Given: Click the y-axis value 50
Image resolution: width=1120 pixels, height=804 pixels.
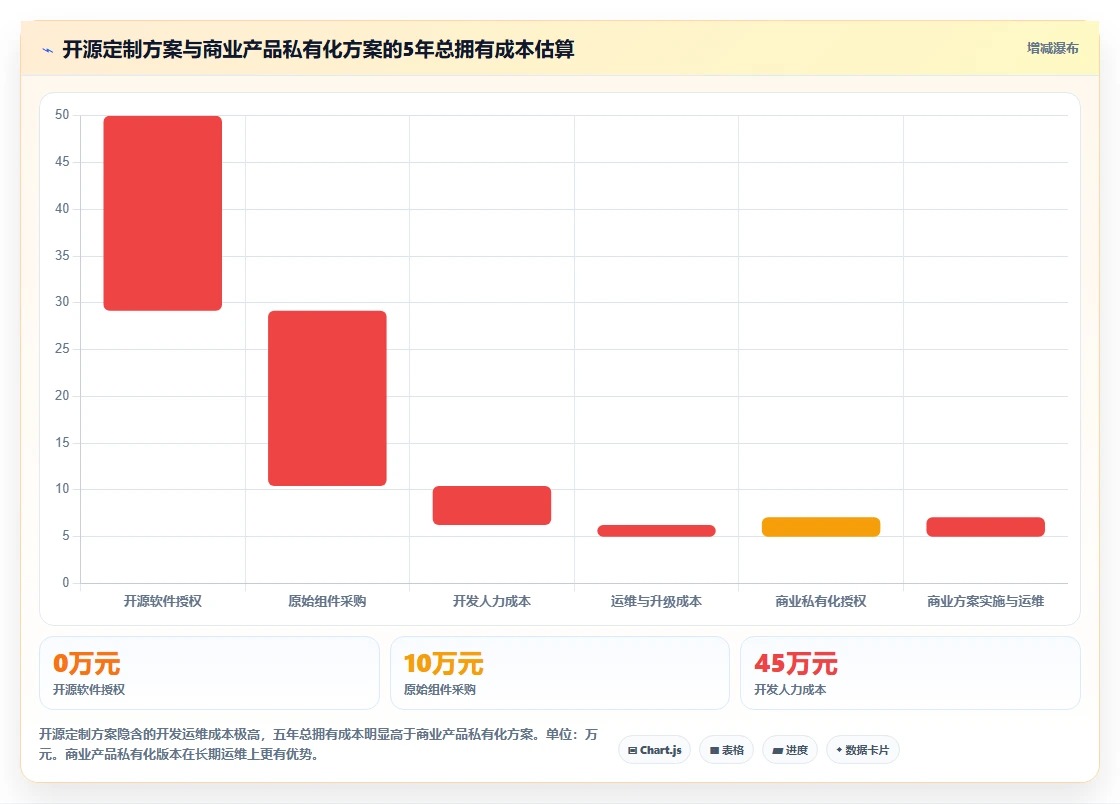Looking at the screenshot, I should (62, 115).
